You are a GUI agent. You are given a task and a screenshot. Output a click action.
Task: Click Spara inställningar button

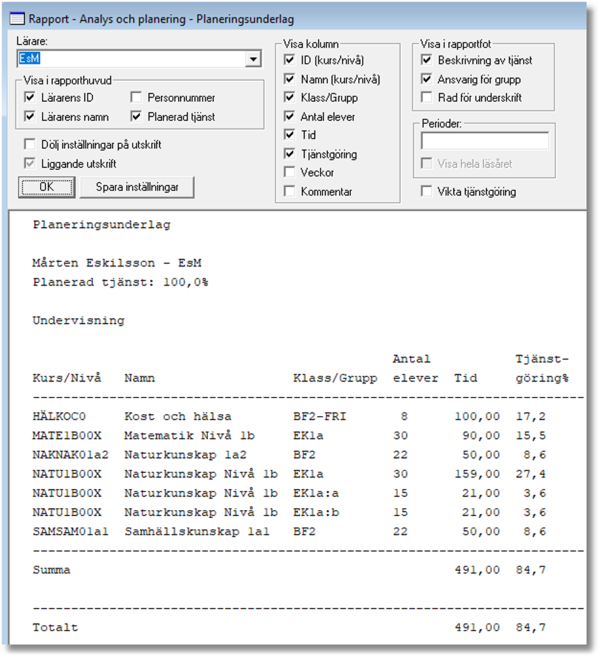pyautogui.click(x=138, y=187)
